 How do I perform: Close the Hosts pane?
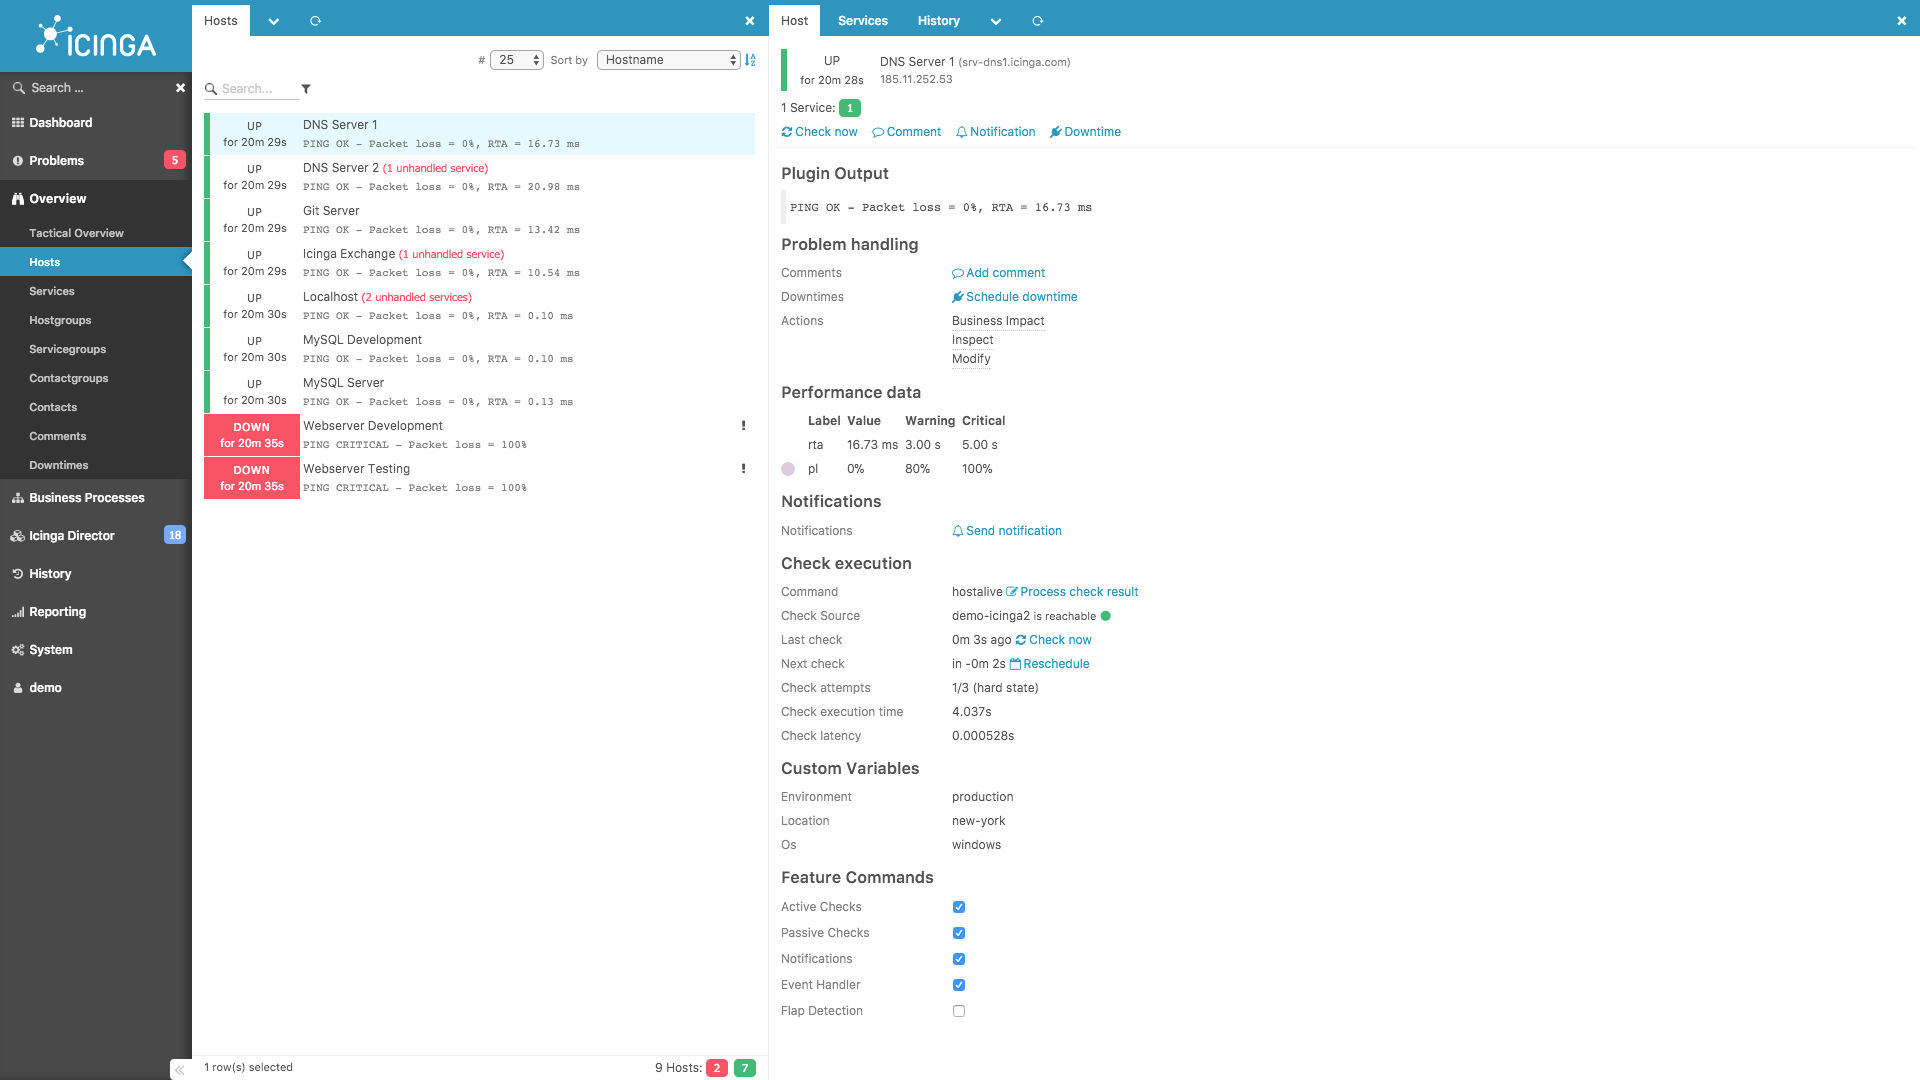click(750, 21)
